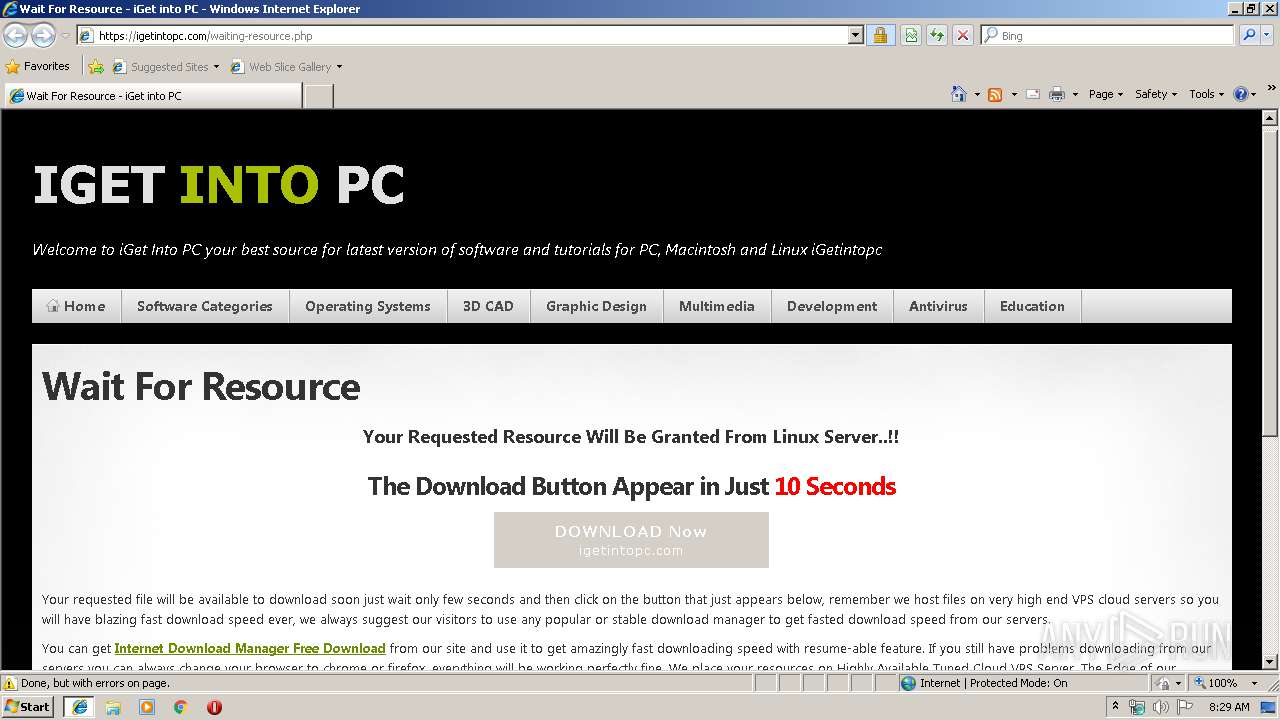Image resolution: width=1280 pixels, height=720 pixels.
Task: Click the orange RSS feeds icon
Action: [x=995, y=94]
